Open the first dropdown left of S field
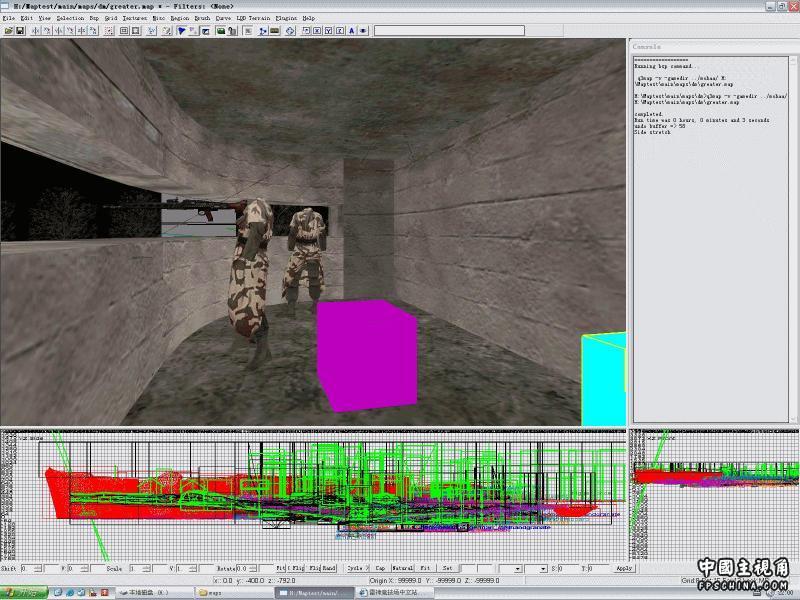Image resolution: width=800 pixels, height=600 pixels. (x=512, y=568)
